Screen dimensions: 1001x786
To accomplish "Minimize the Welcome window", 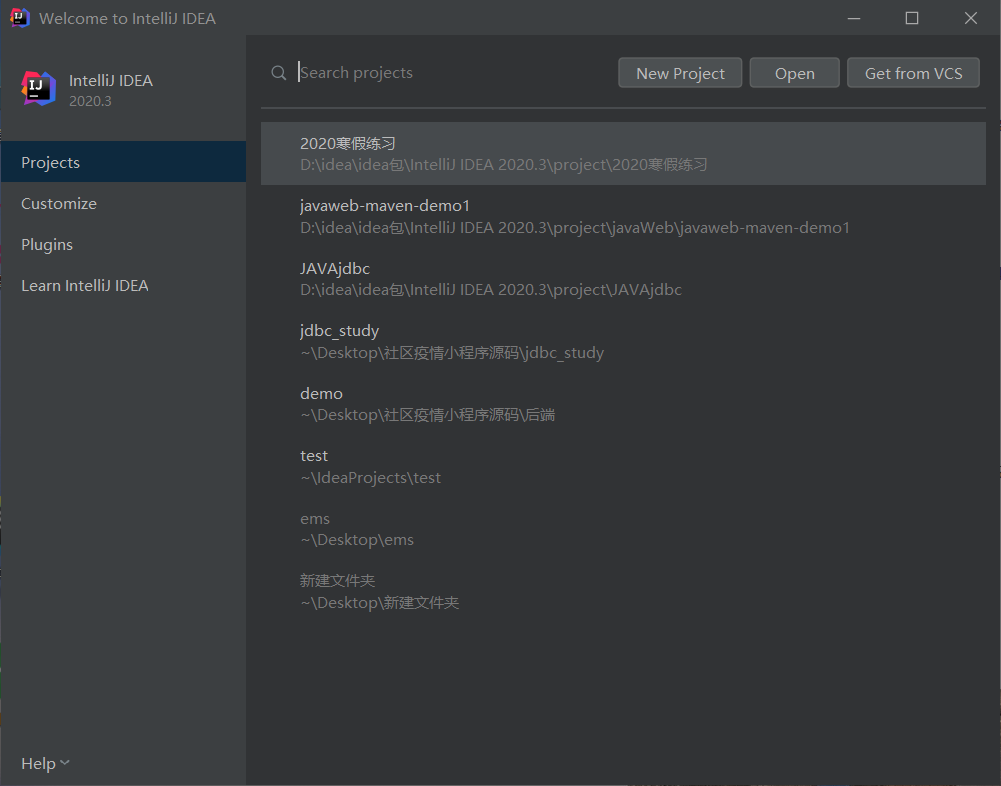I will point(854,18).
